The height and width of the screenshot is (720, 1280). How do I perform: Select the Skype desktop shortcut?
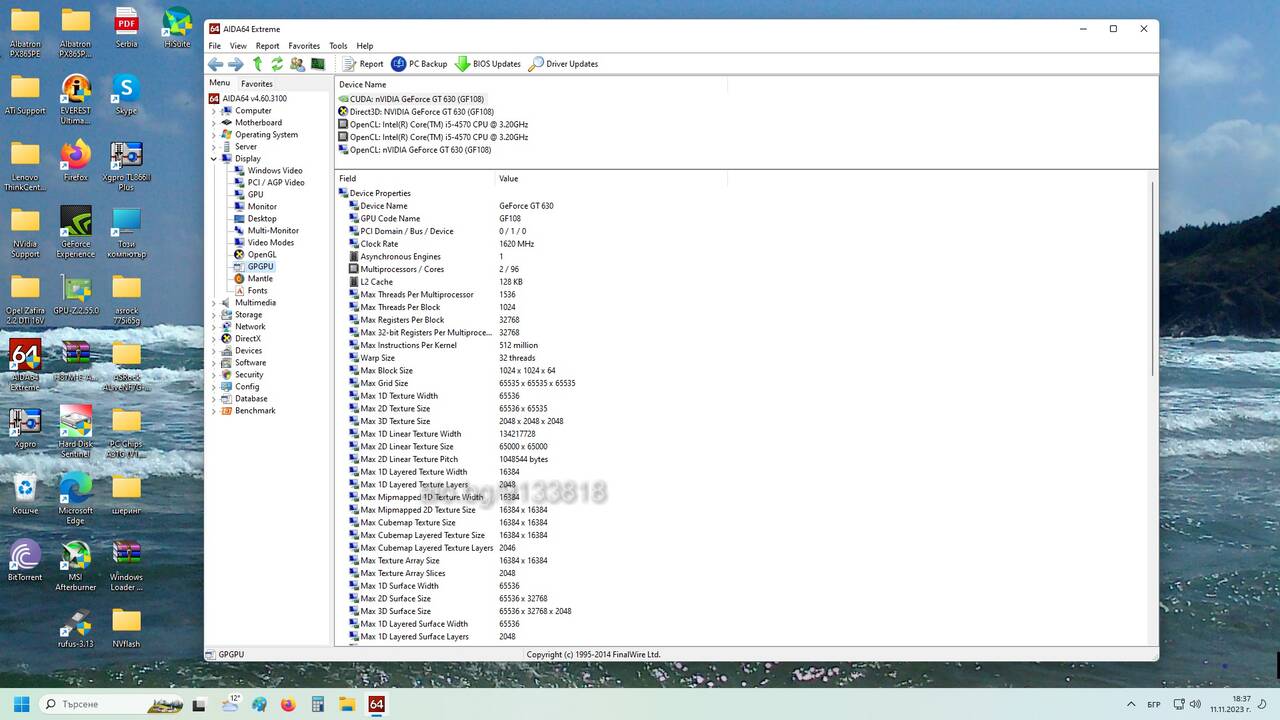click(x=126, y=95)
